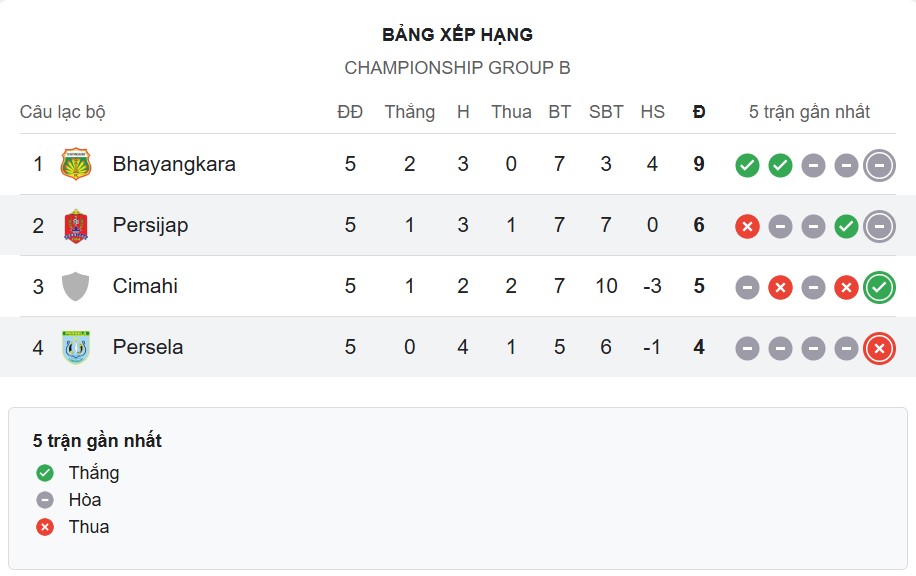
Task: Open the Bhayangkara team name link
Action: tap(174, 164)
